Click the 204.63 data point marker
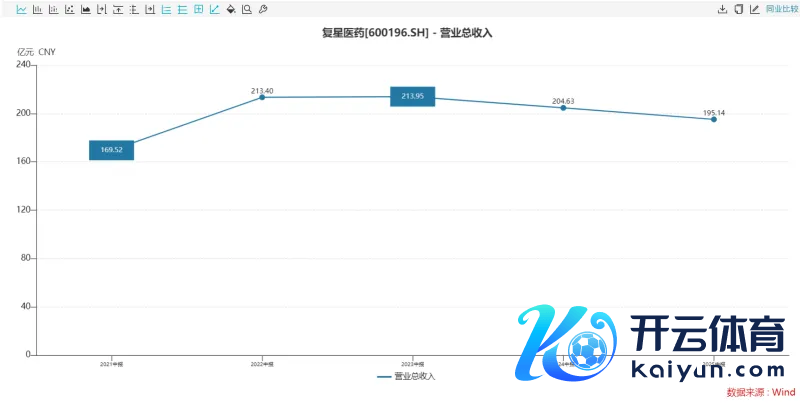The width and height of the screenshot is (800, 403). click(x=563, y=108)
